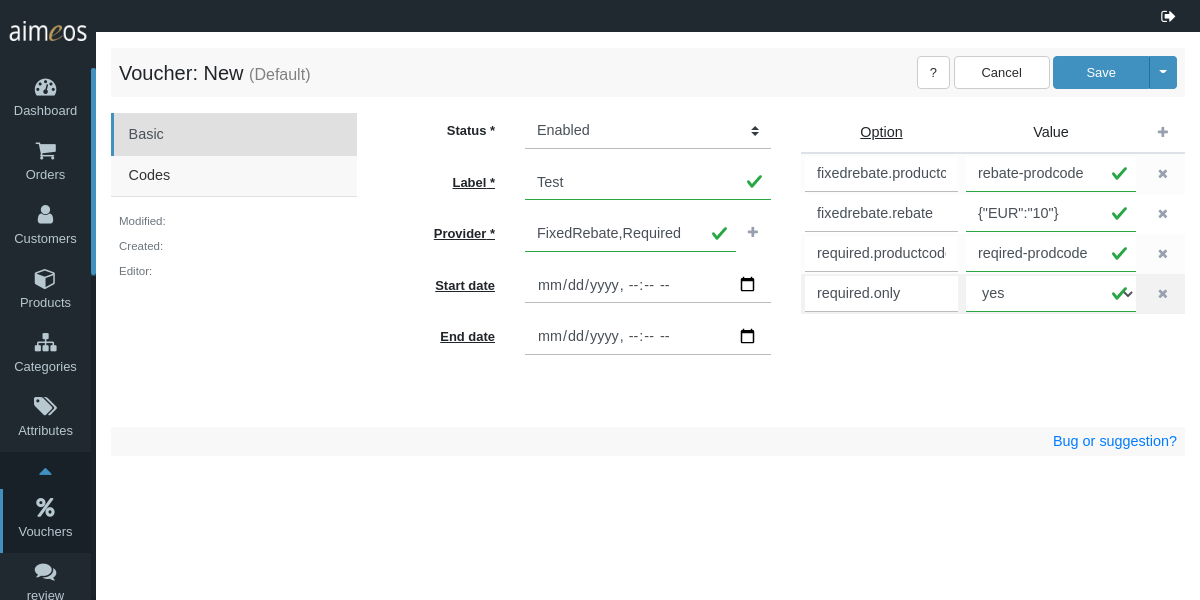
Task: Open the Save button dropdown arrow
Action: [1163, 72]
